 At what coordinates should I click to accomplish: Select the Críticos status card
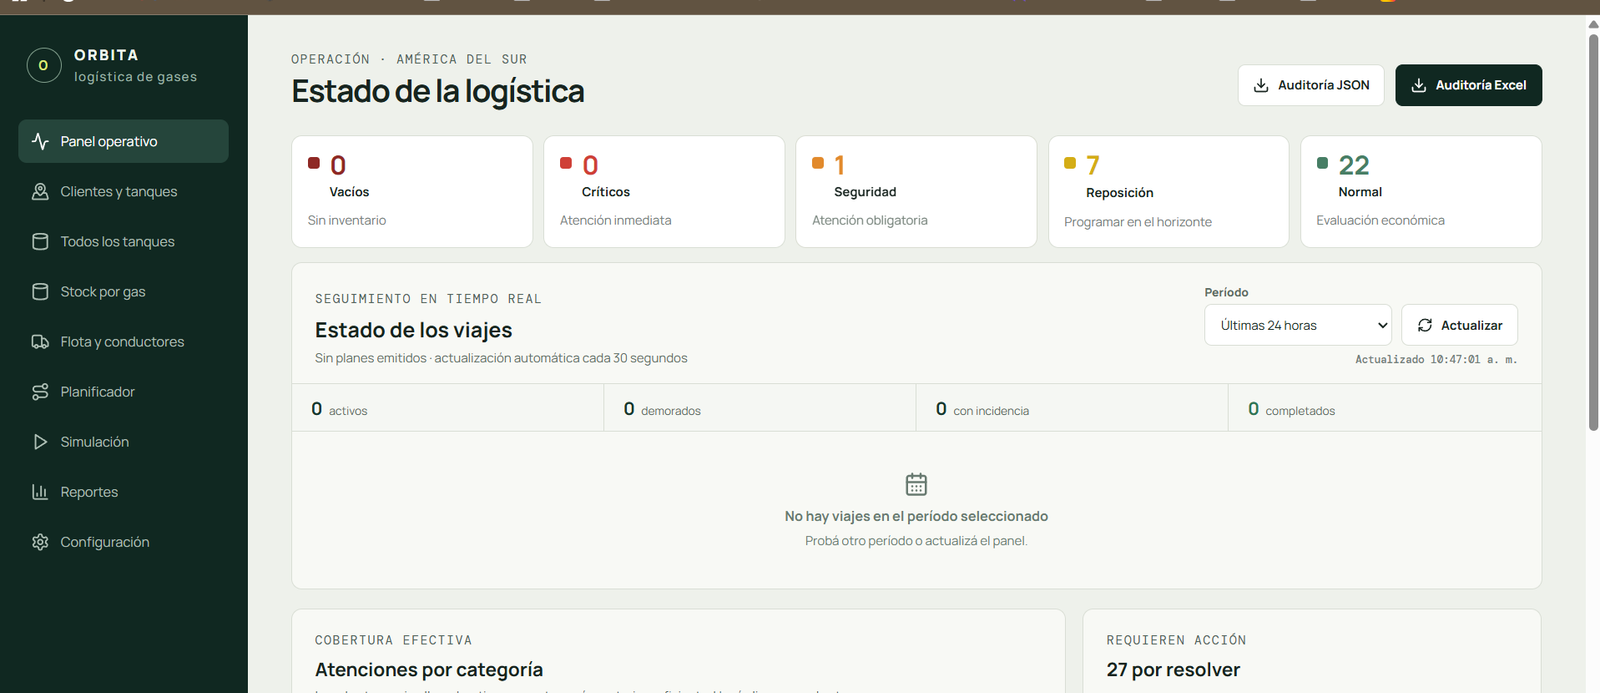tap(664, 191)
